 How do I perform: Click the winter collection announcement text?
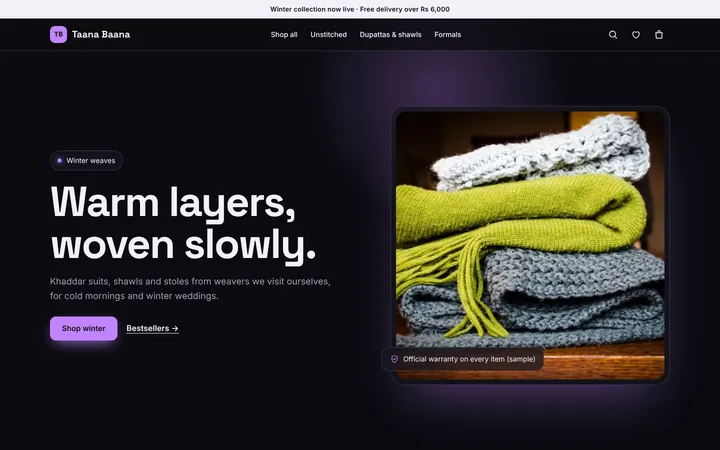click(360, 9)
